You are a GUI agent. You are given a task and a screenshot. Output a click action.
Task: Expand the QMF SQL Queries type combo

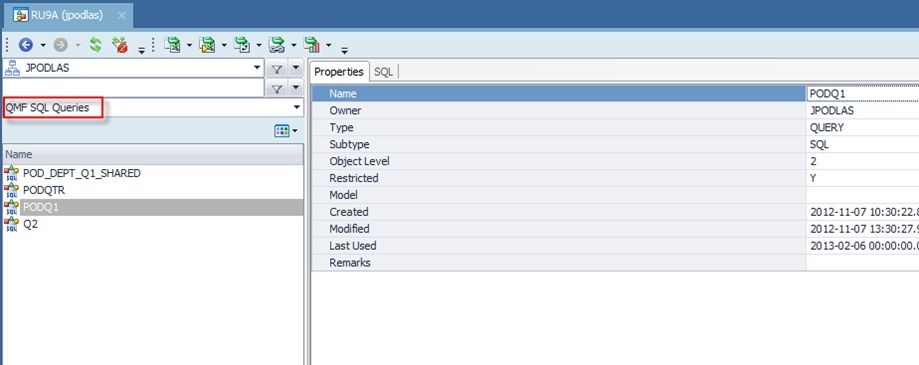tap(297, 107)
